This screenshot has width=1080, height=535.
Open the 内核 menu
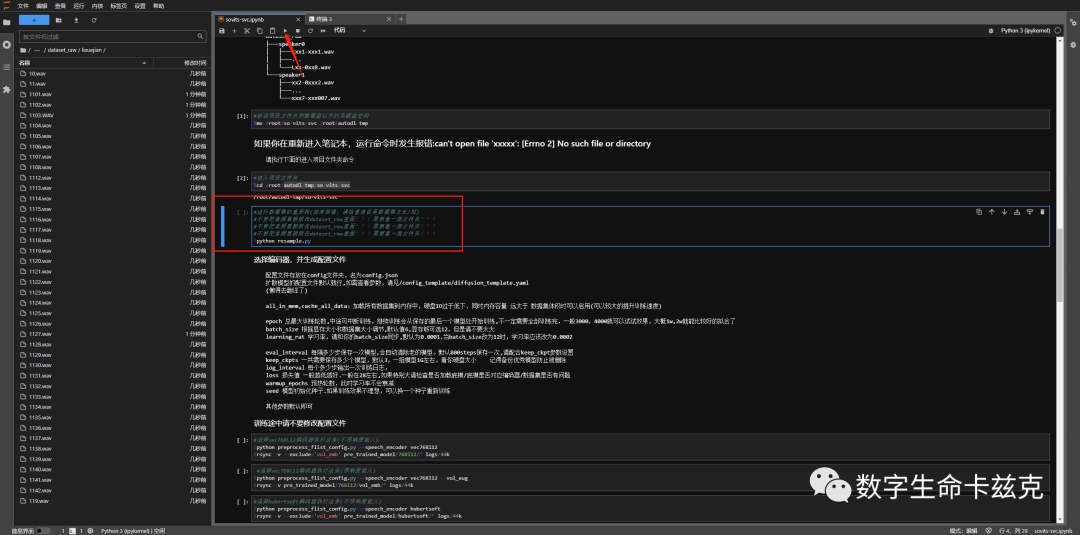pyautogui.click(x=97, y=6)
